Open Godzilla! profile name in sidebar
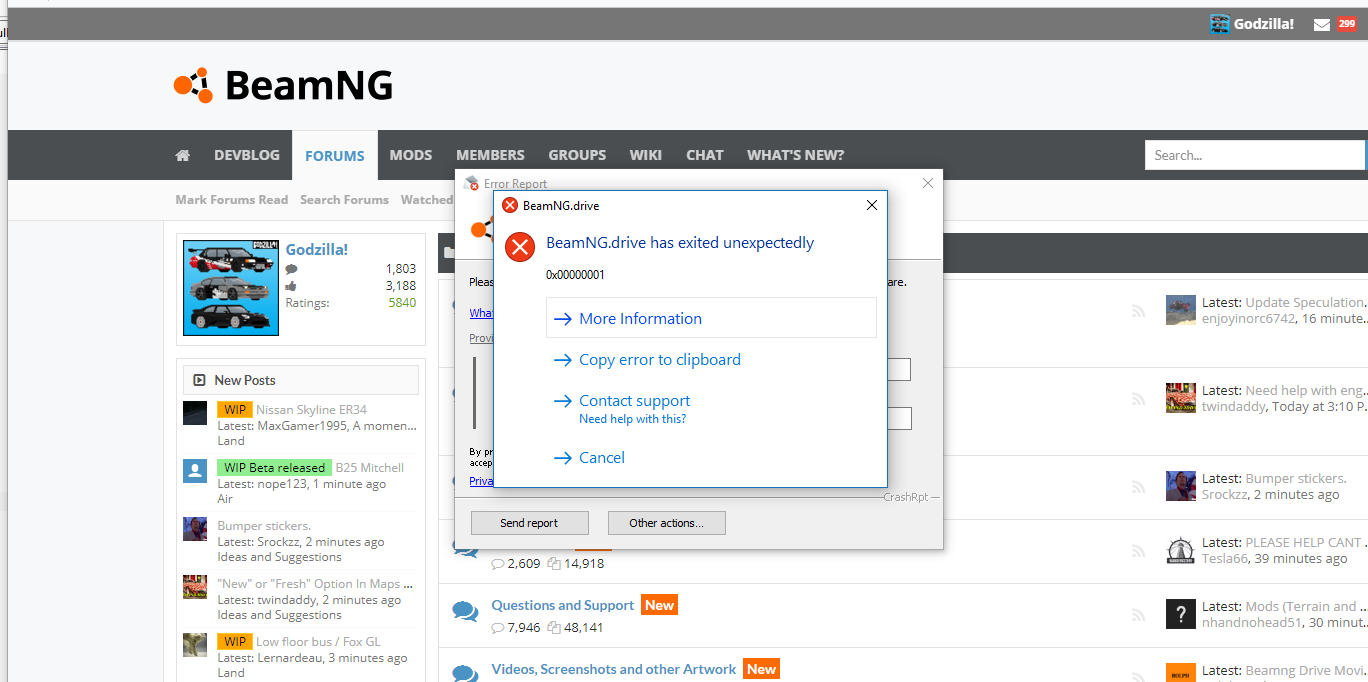 point(317,249)
